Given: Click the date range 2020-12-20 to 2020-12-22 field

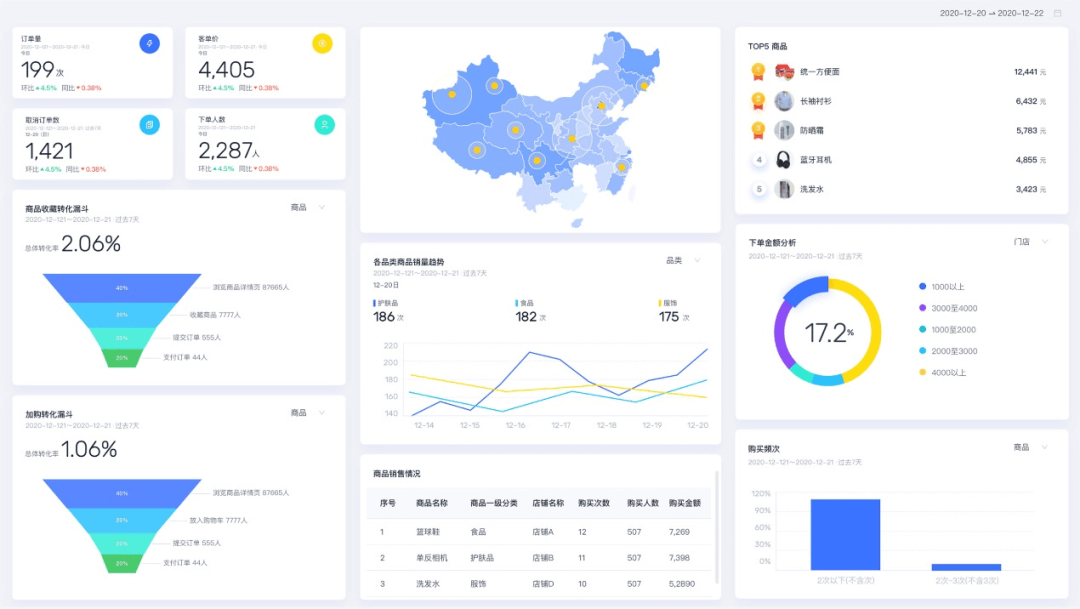Looking at the screenshot, I should coord(991,13).
